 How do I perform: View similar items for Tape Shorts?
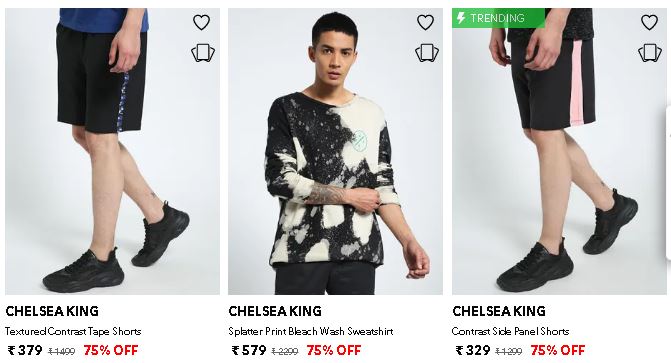coord(203,53)
